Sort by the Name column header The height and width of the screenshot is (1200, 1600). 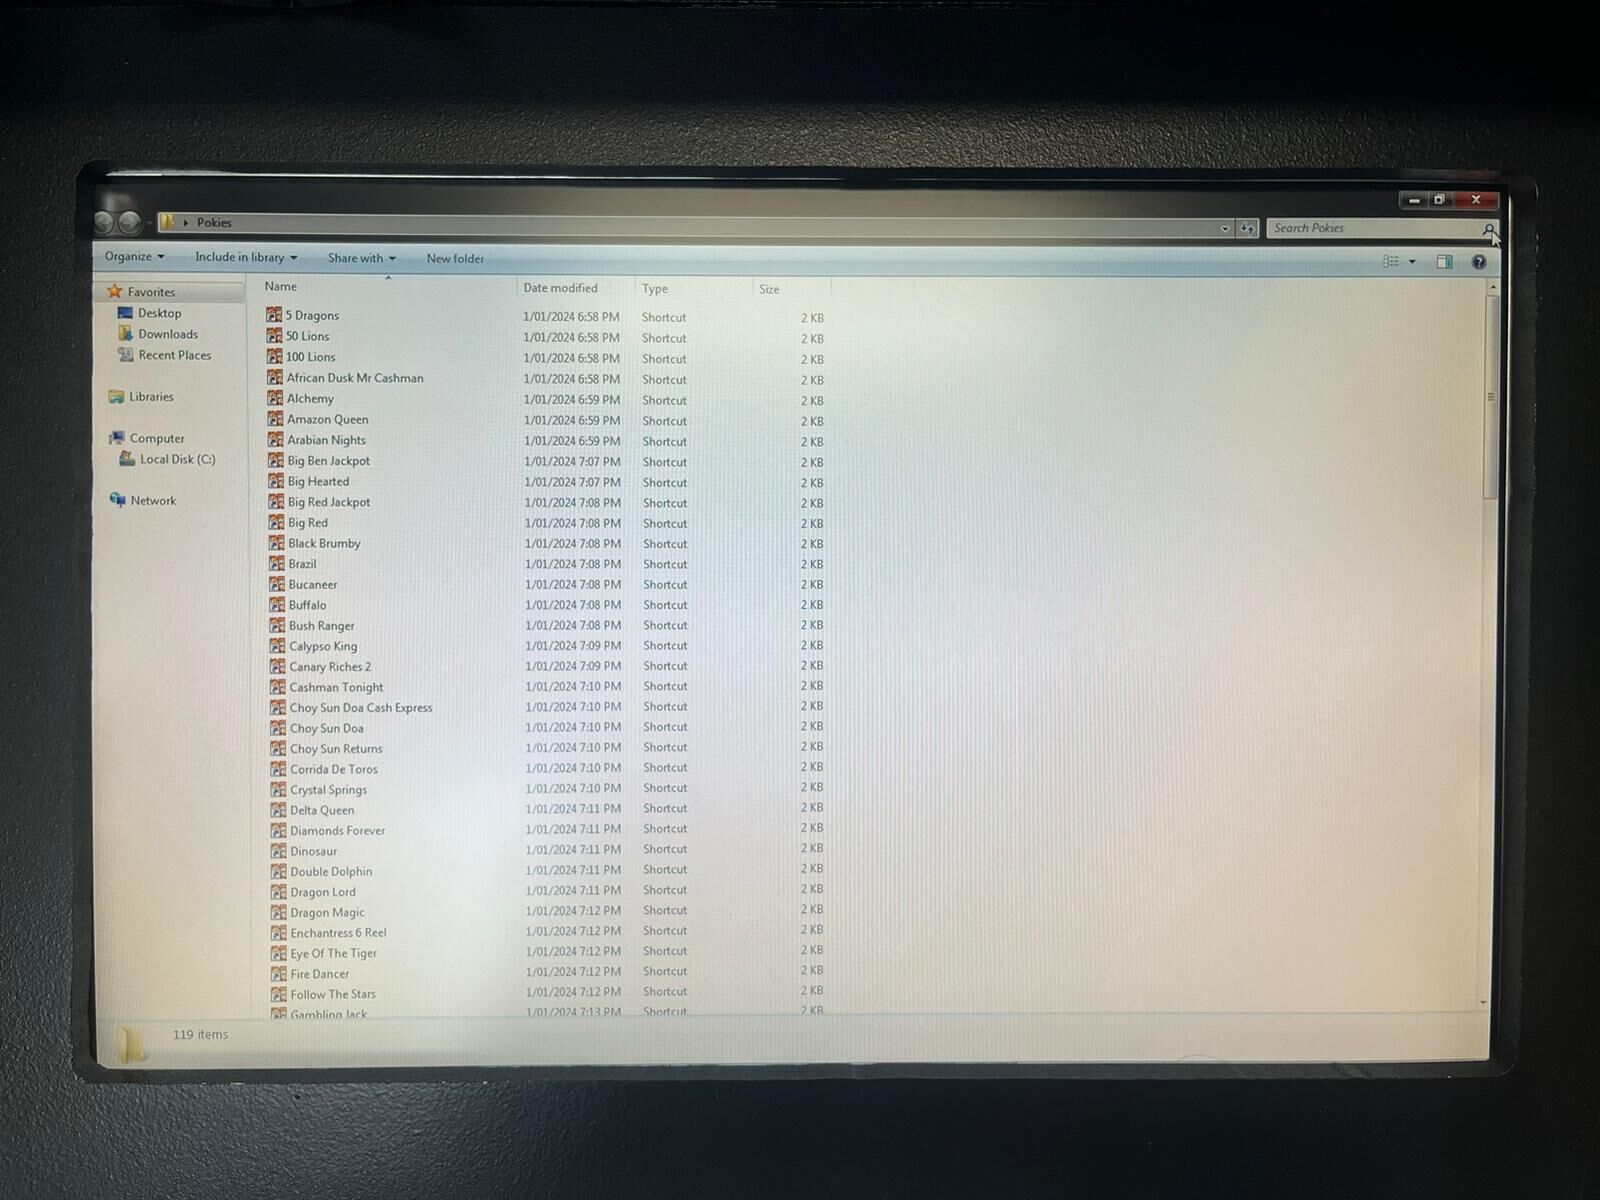point(280,286)
